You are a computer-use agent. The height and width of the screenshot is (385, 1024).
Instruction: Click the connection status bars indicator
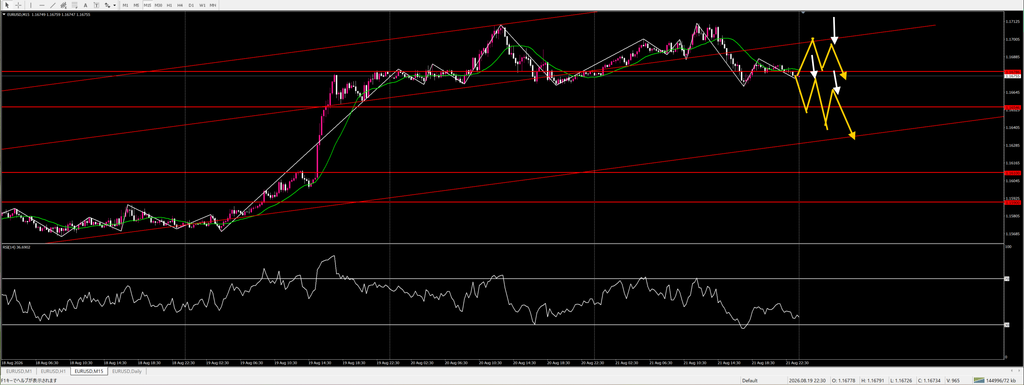tap(980, 380)
